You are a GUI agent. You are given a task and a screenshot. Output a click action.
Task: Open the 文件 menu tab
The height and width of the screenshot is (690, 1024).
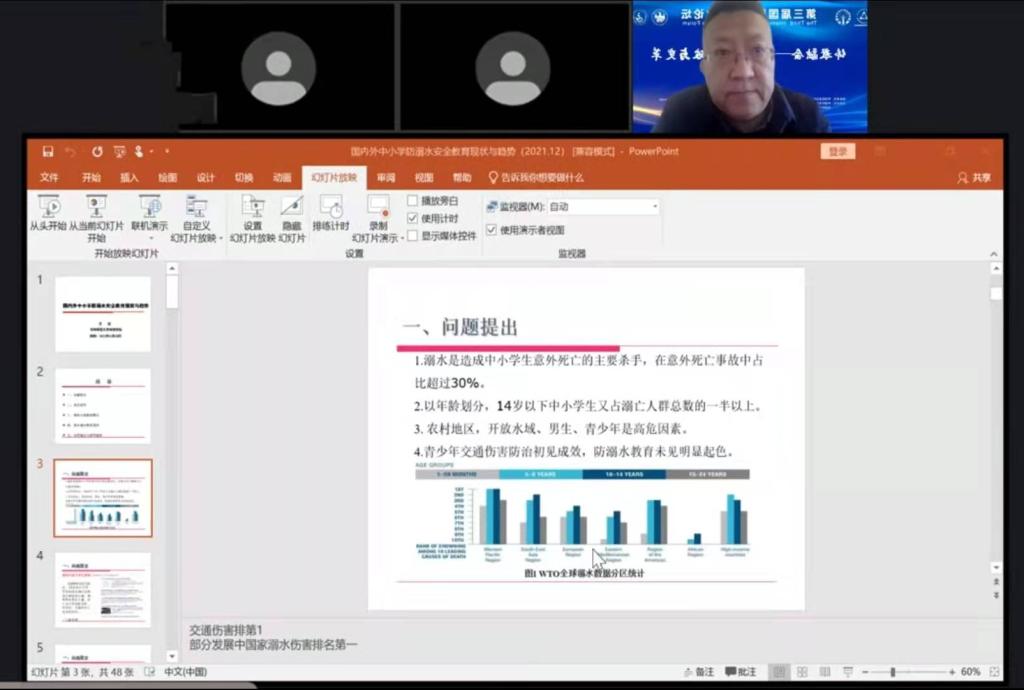click(x=49, y=178)
